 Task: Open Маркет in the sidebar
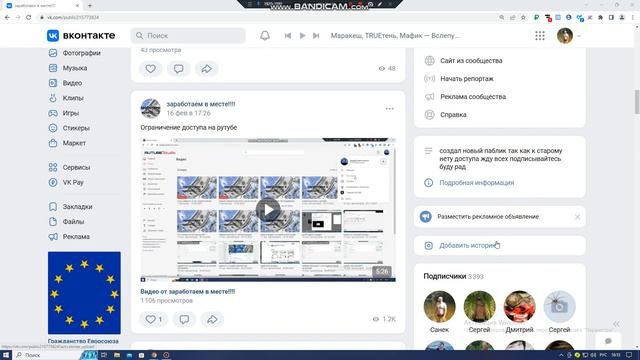68,143
